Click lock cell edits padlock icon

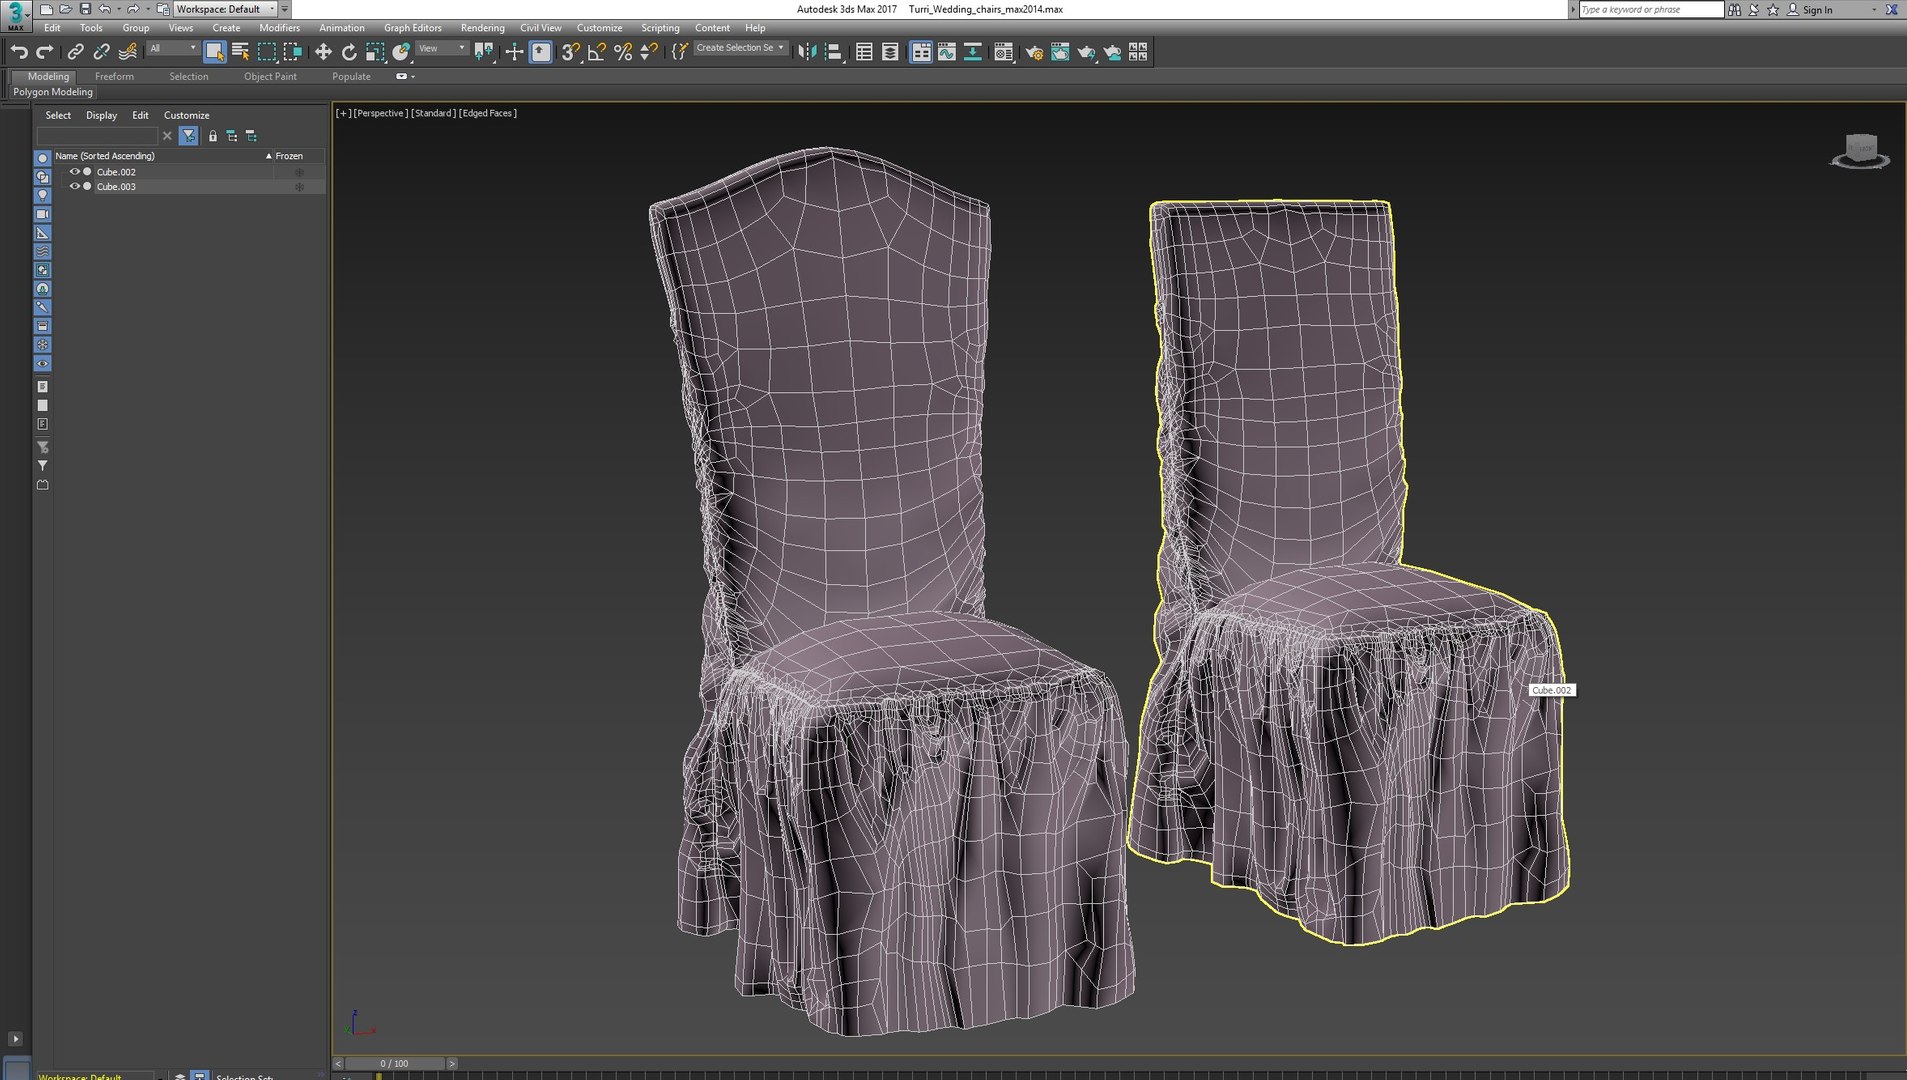point(213,136)
